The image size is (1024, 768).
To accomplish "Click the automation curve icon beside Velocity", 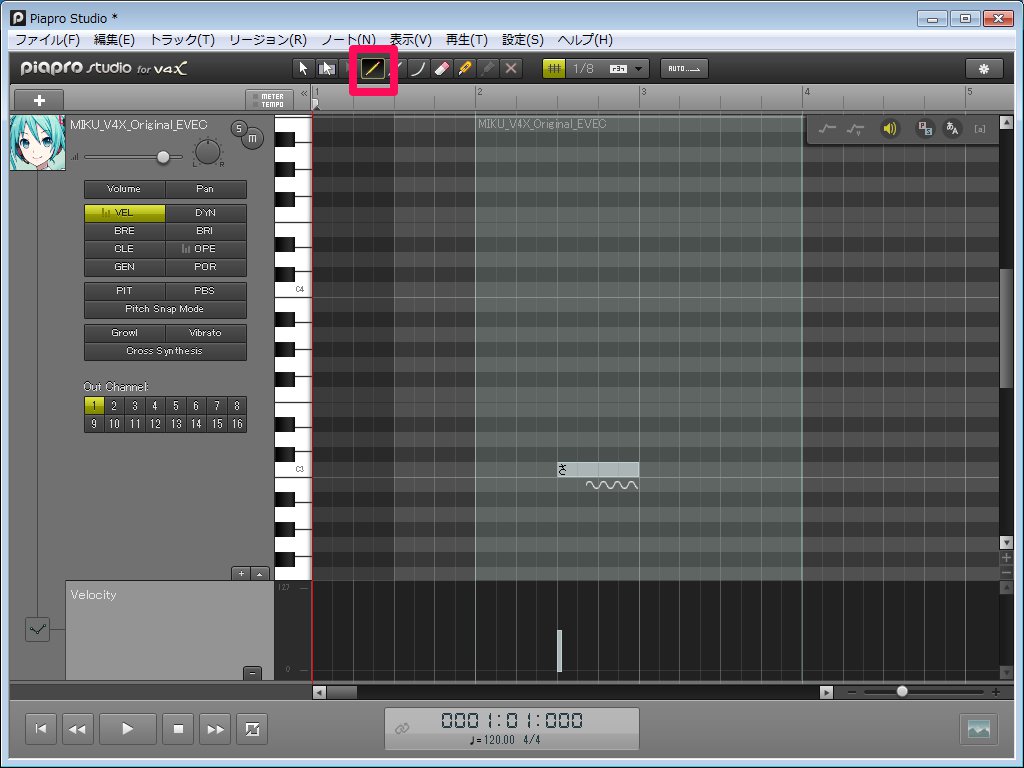I will [x=37, y=630].
